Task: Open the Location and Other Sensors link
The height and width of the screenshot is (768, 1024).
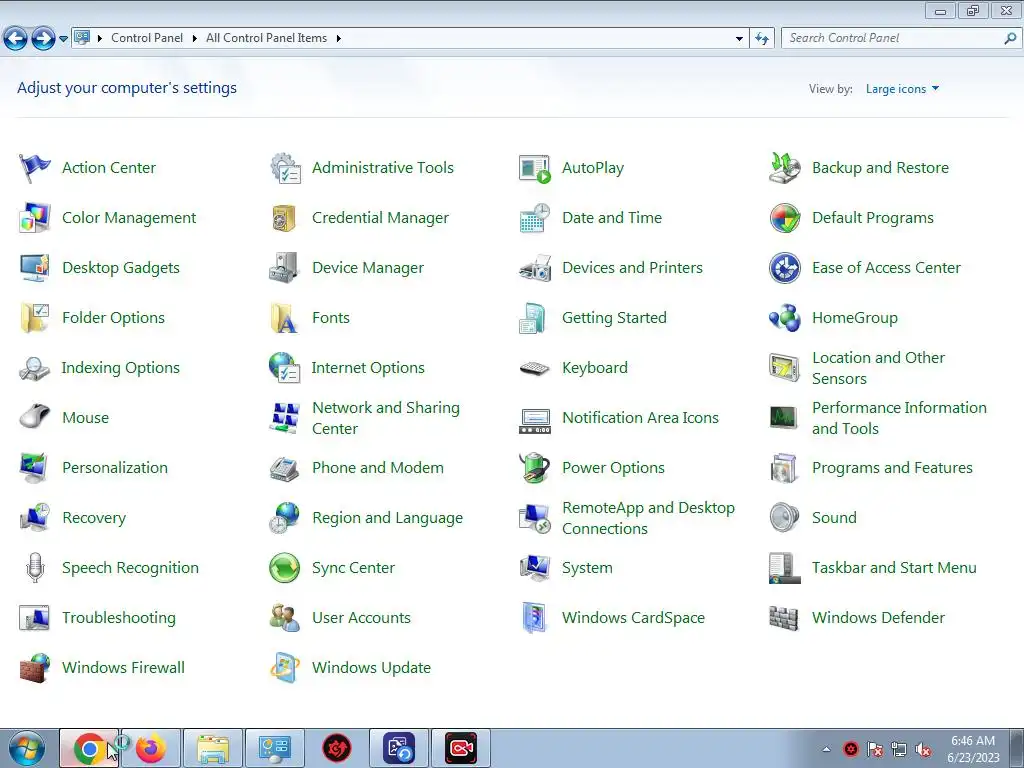Action: 878,368
